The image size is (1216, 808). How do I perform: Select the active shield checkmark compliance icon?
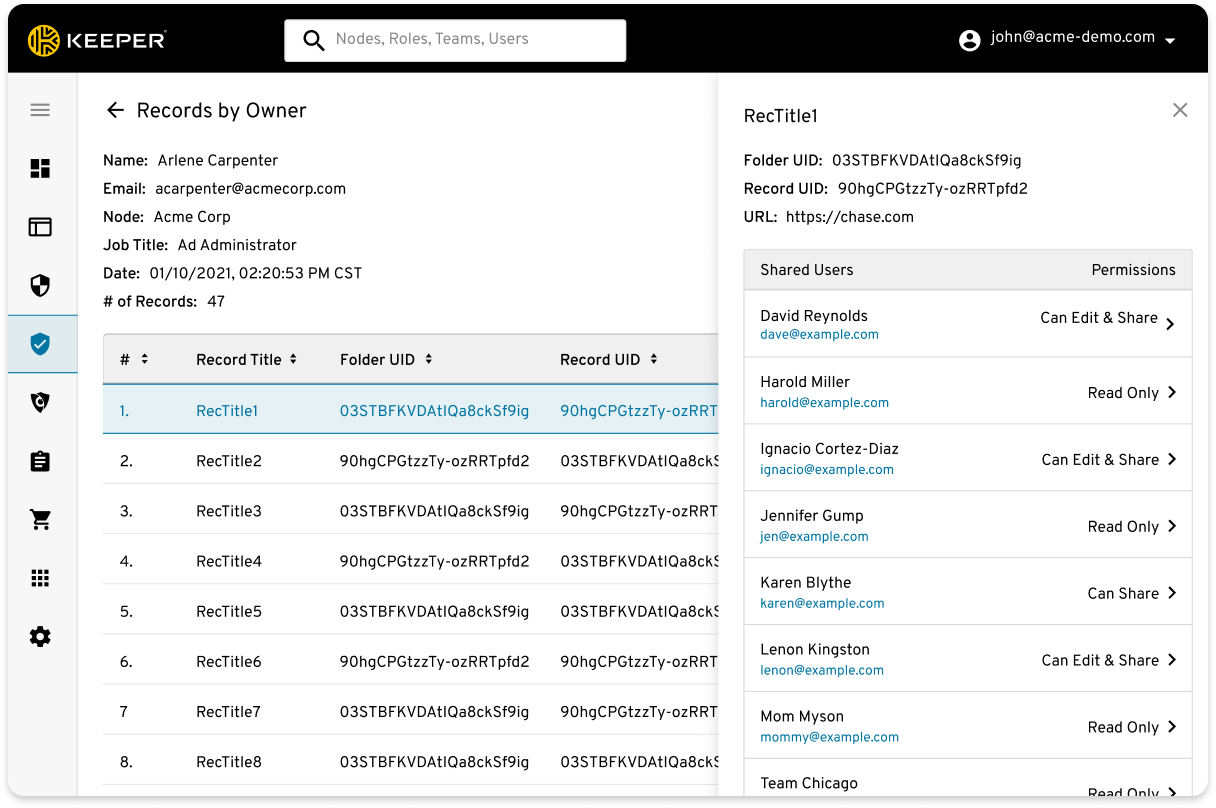40,344
